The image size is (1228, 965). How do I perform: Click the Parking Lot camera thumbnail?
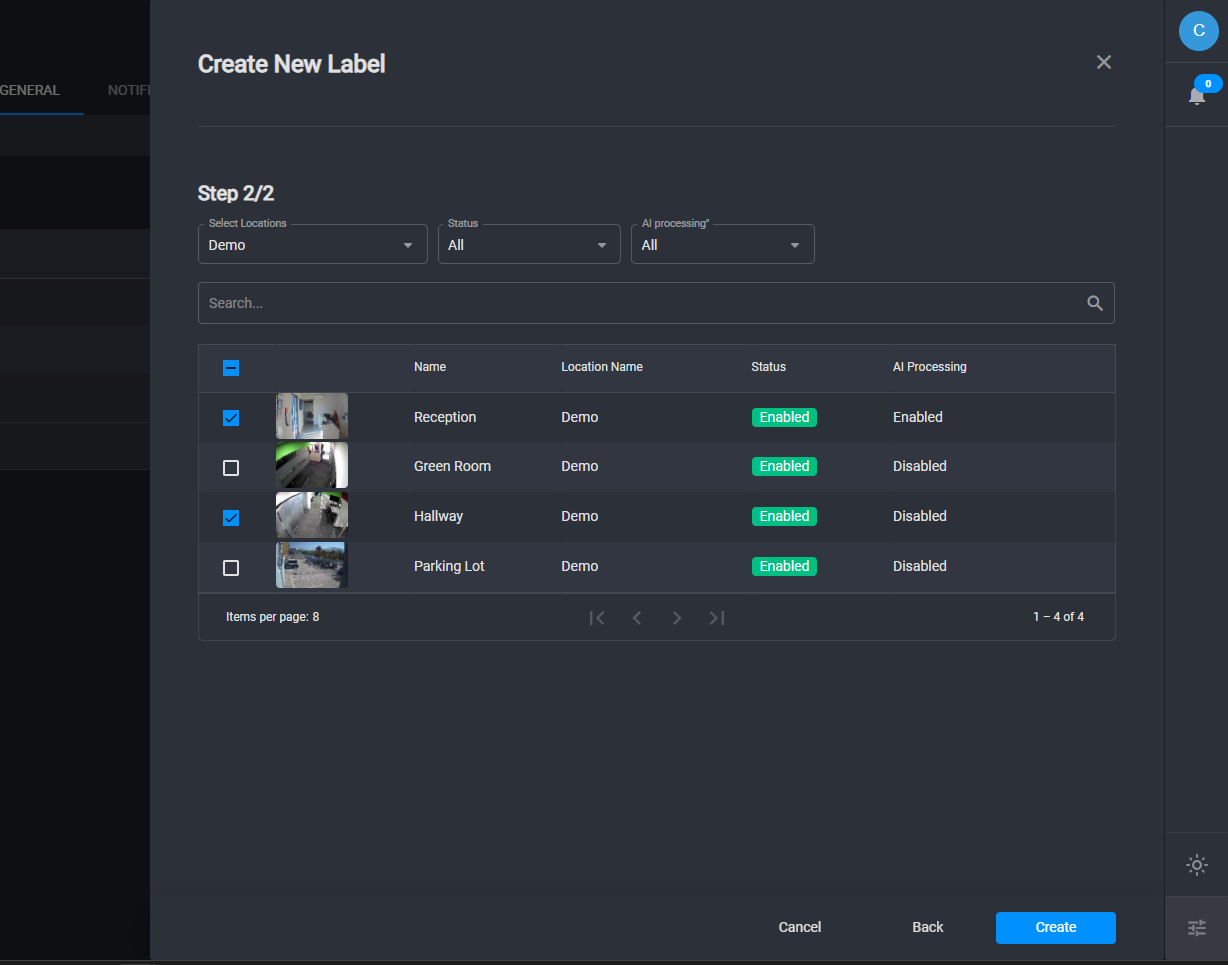(x=312, y=566)
